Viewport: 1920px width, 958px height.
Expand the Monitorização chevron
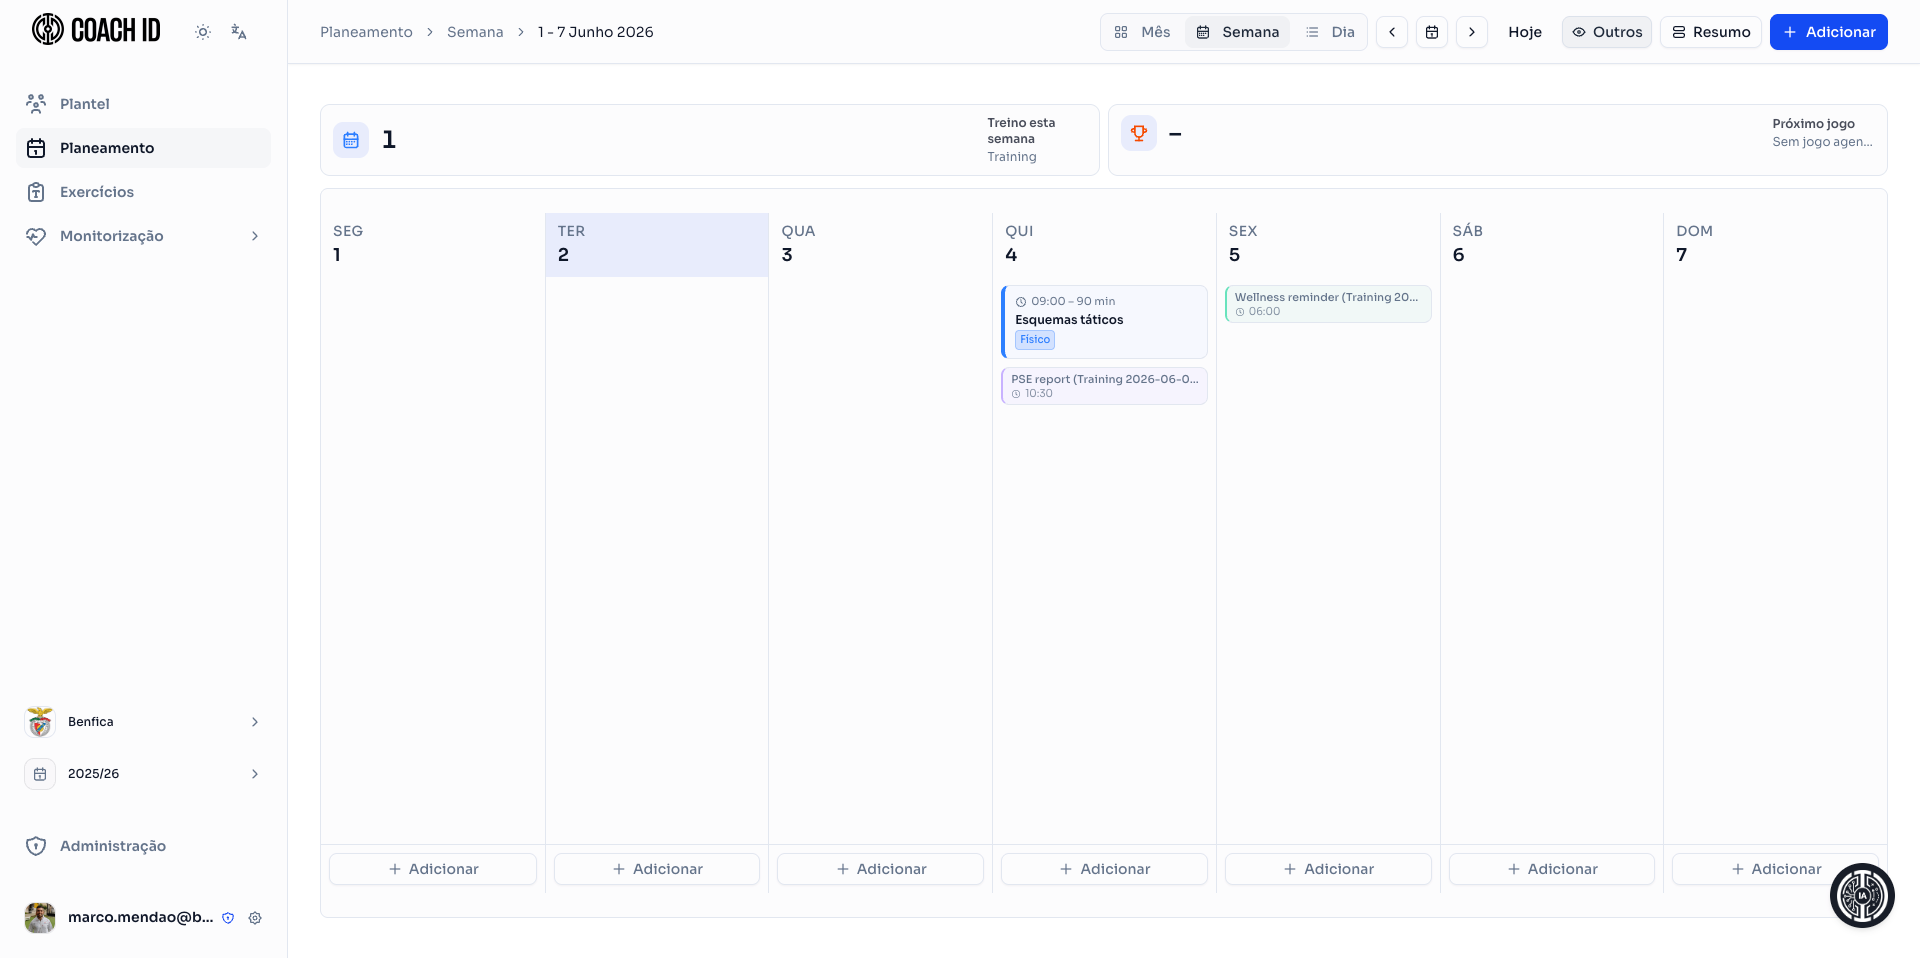pyautogui.click(x=255, y=236)
